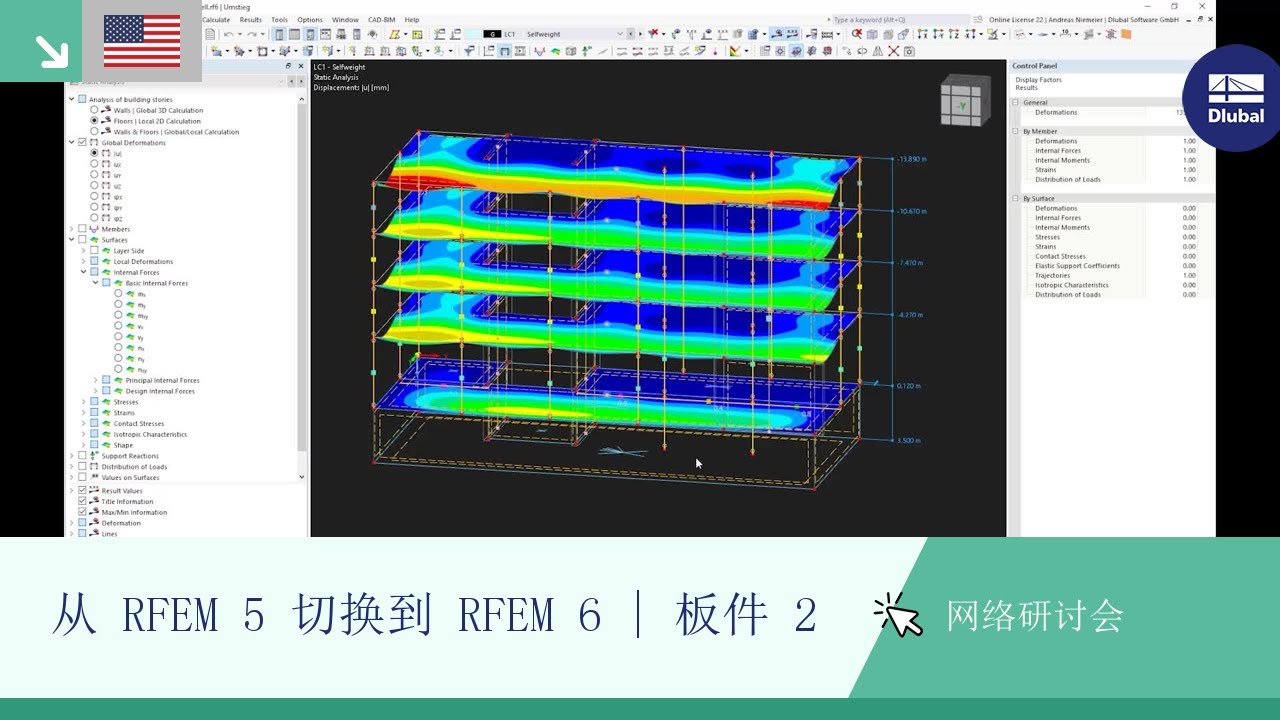Click the LC1 load case label box
The height and width of the screenshot is (720, 1280).
click(511, 34)
